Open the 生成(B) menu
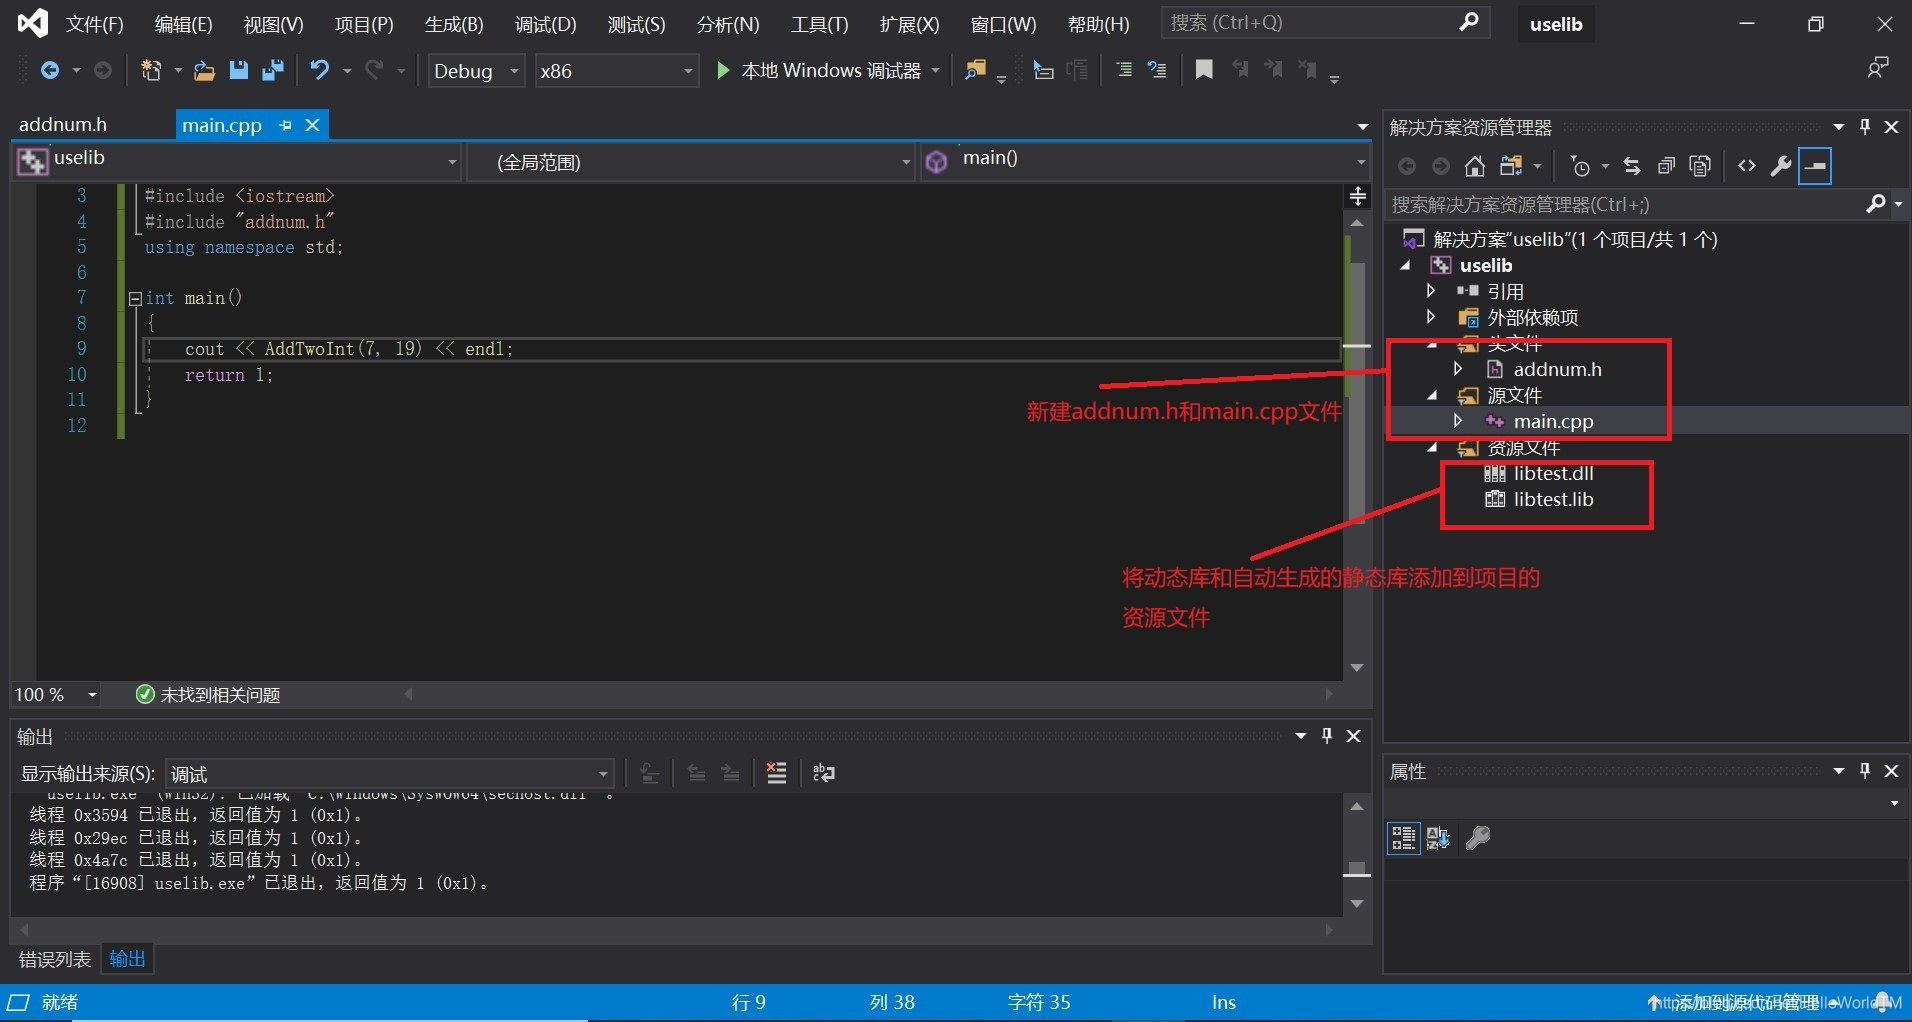Image resolution: width=1912 pixels, height=1022 pixels. (454, 24)
